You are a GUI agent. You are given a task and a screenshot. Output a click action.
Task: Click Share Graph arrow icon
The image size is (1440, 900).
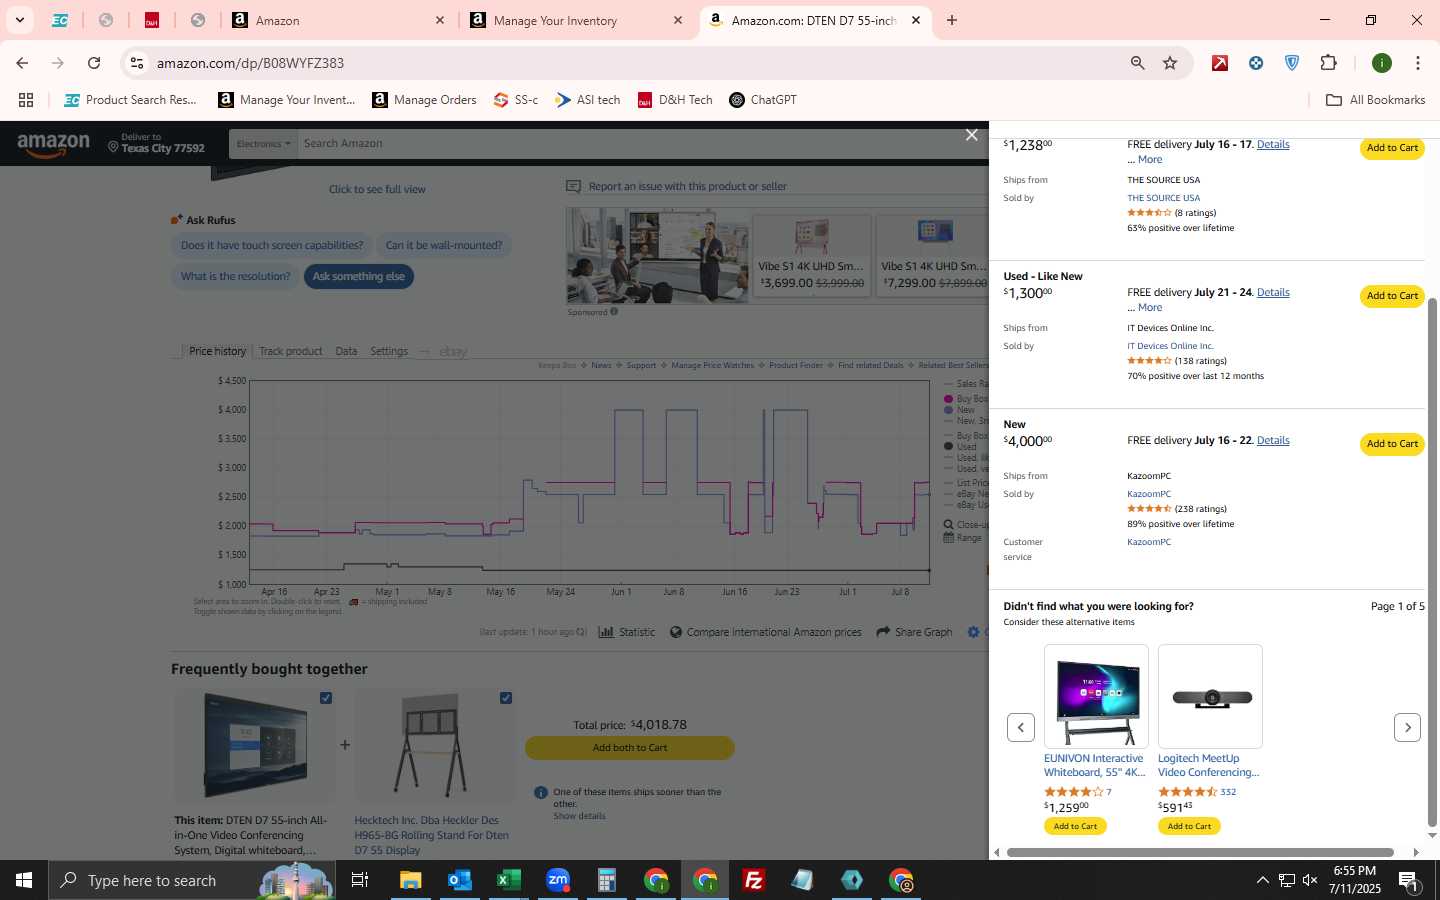pyautogui.click(x=883, y=632)
